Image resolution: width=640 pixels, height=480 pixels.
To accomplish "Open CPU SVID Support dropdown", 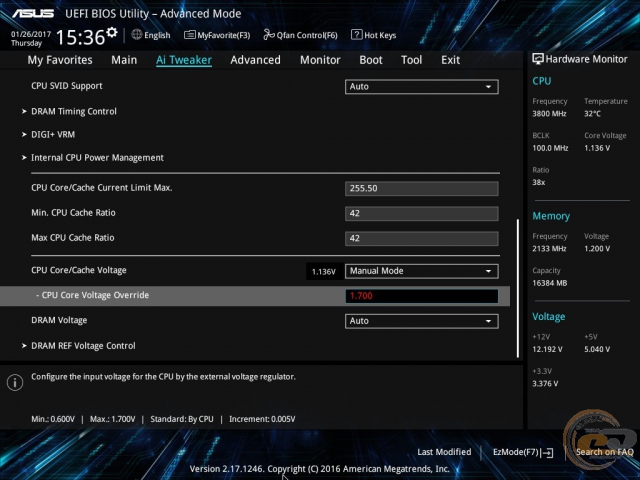I will click(422, 87).
